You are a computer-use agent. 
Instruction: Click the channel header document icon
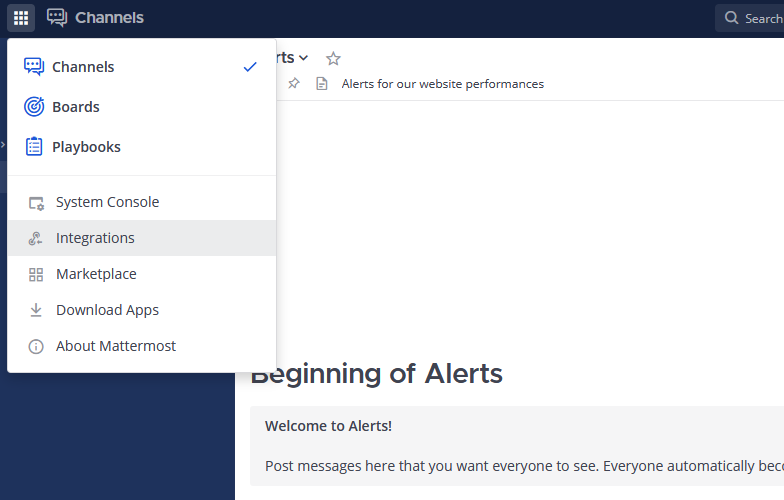(322, 84)
